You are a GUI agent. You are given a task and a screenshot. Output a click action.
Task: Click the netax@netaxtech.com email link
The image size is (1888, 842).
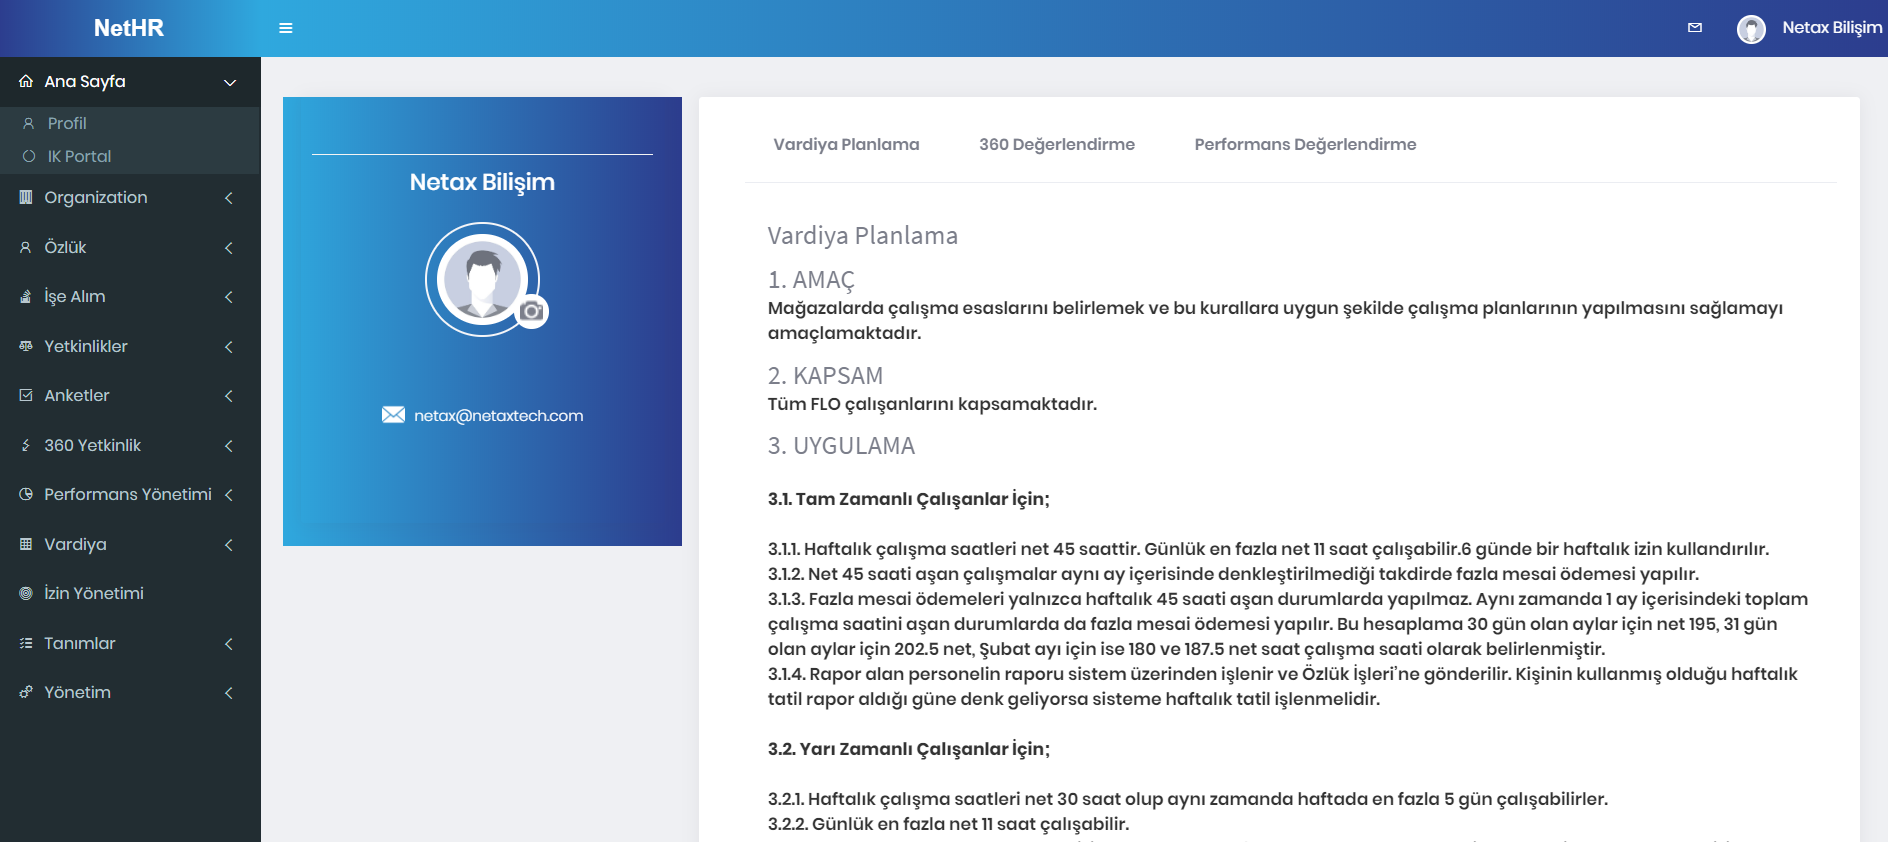pyautogui.click(x=498, y=415)
